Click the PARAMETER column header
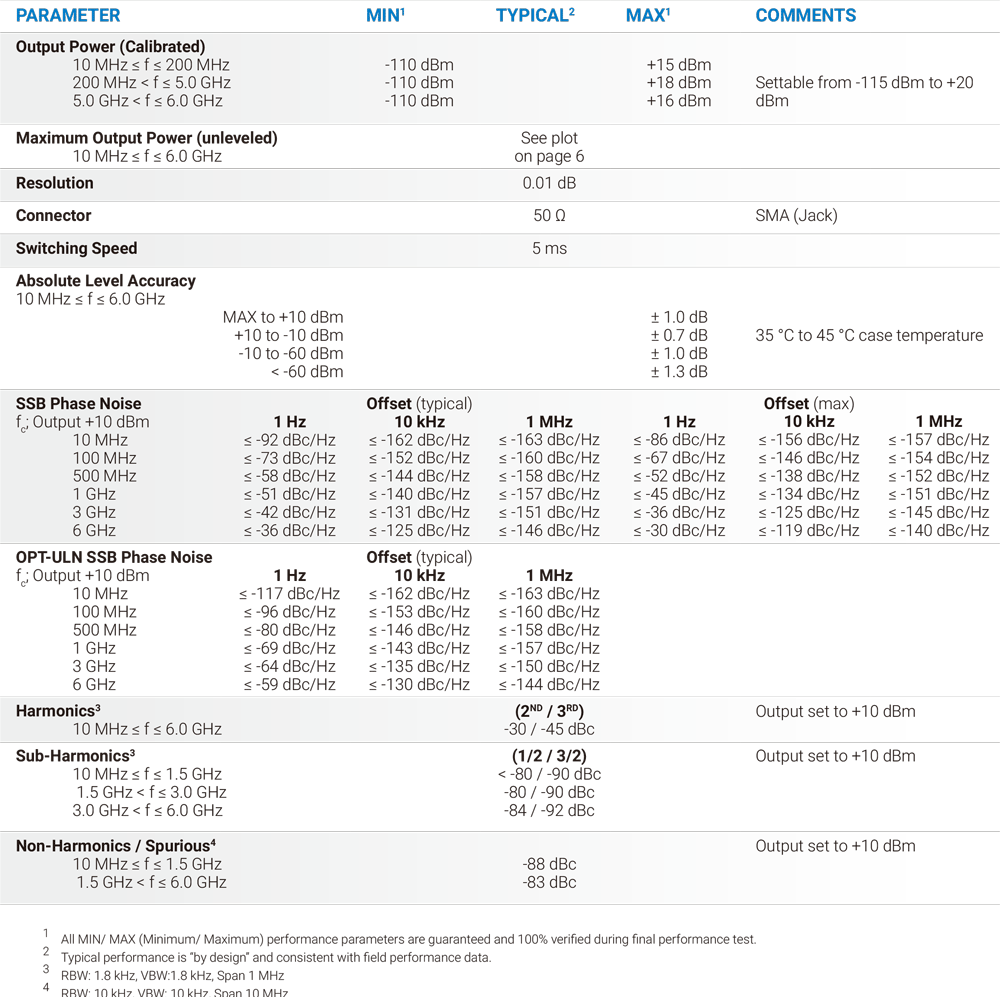This screenshot has height=997, width=1000. point(68,16)
